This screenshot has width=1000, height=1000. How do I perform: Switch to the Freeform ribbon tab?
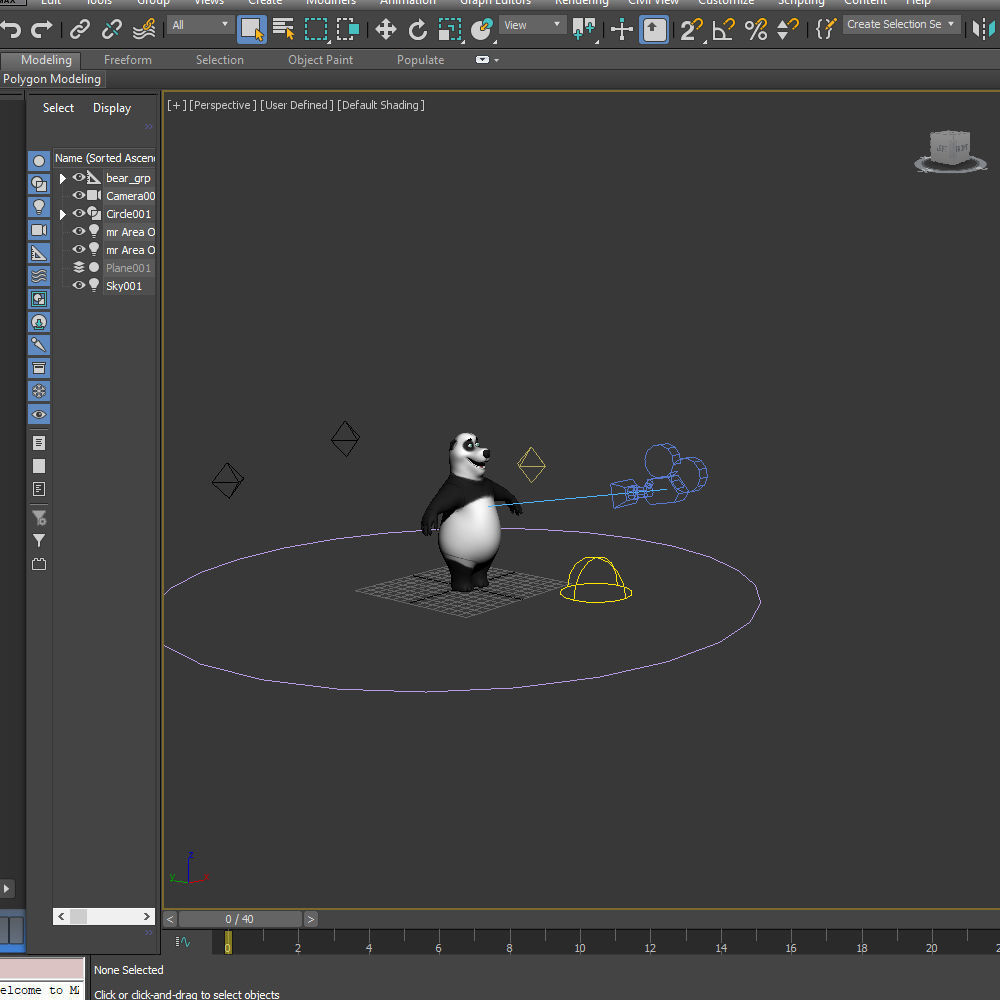128,60
